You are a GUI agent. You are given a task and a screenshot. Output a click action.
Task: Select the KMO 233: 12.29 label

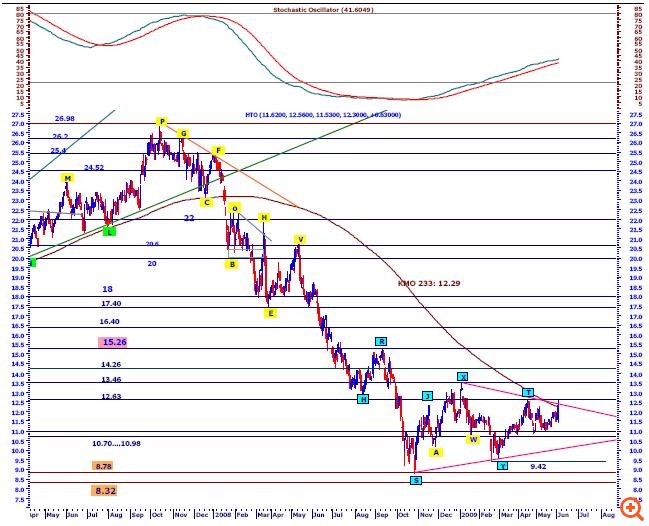click(x=429, y=283)
